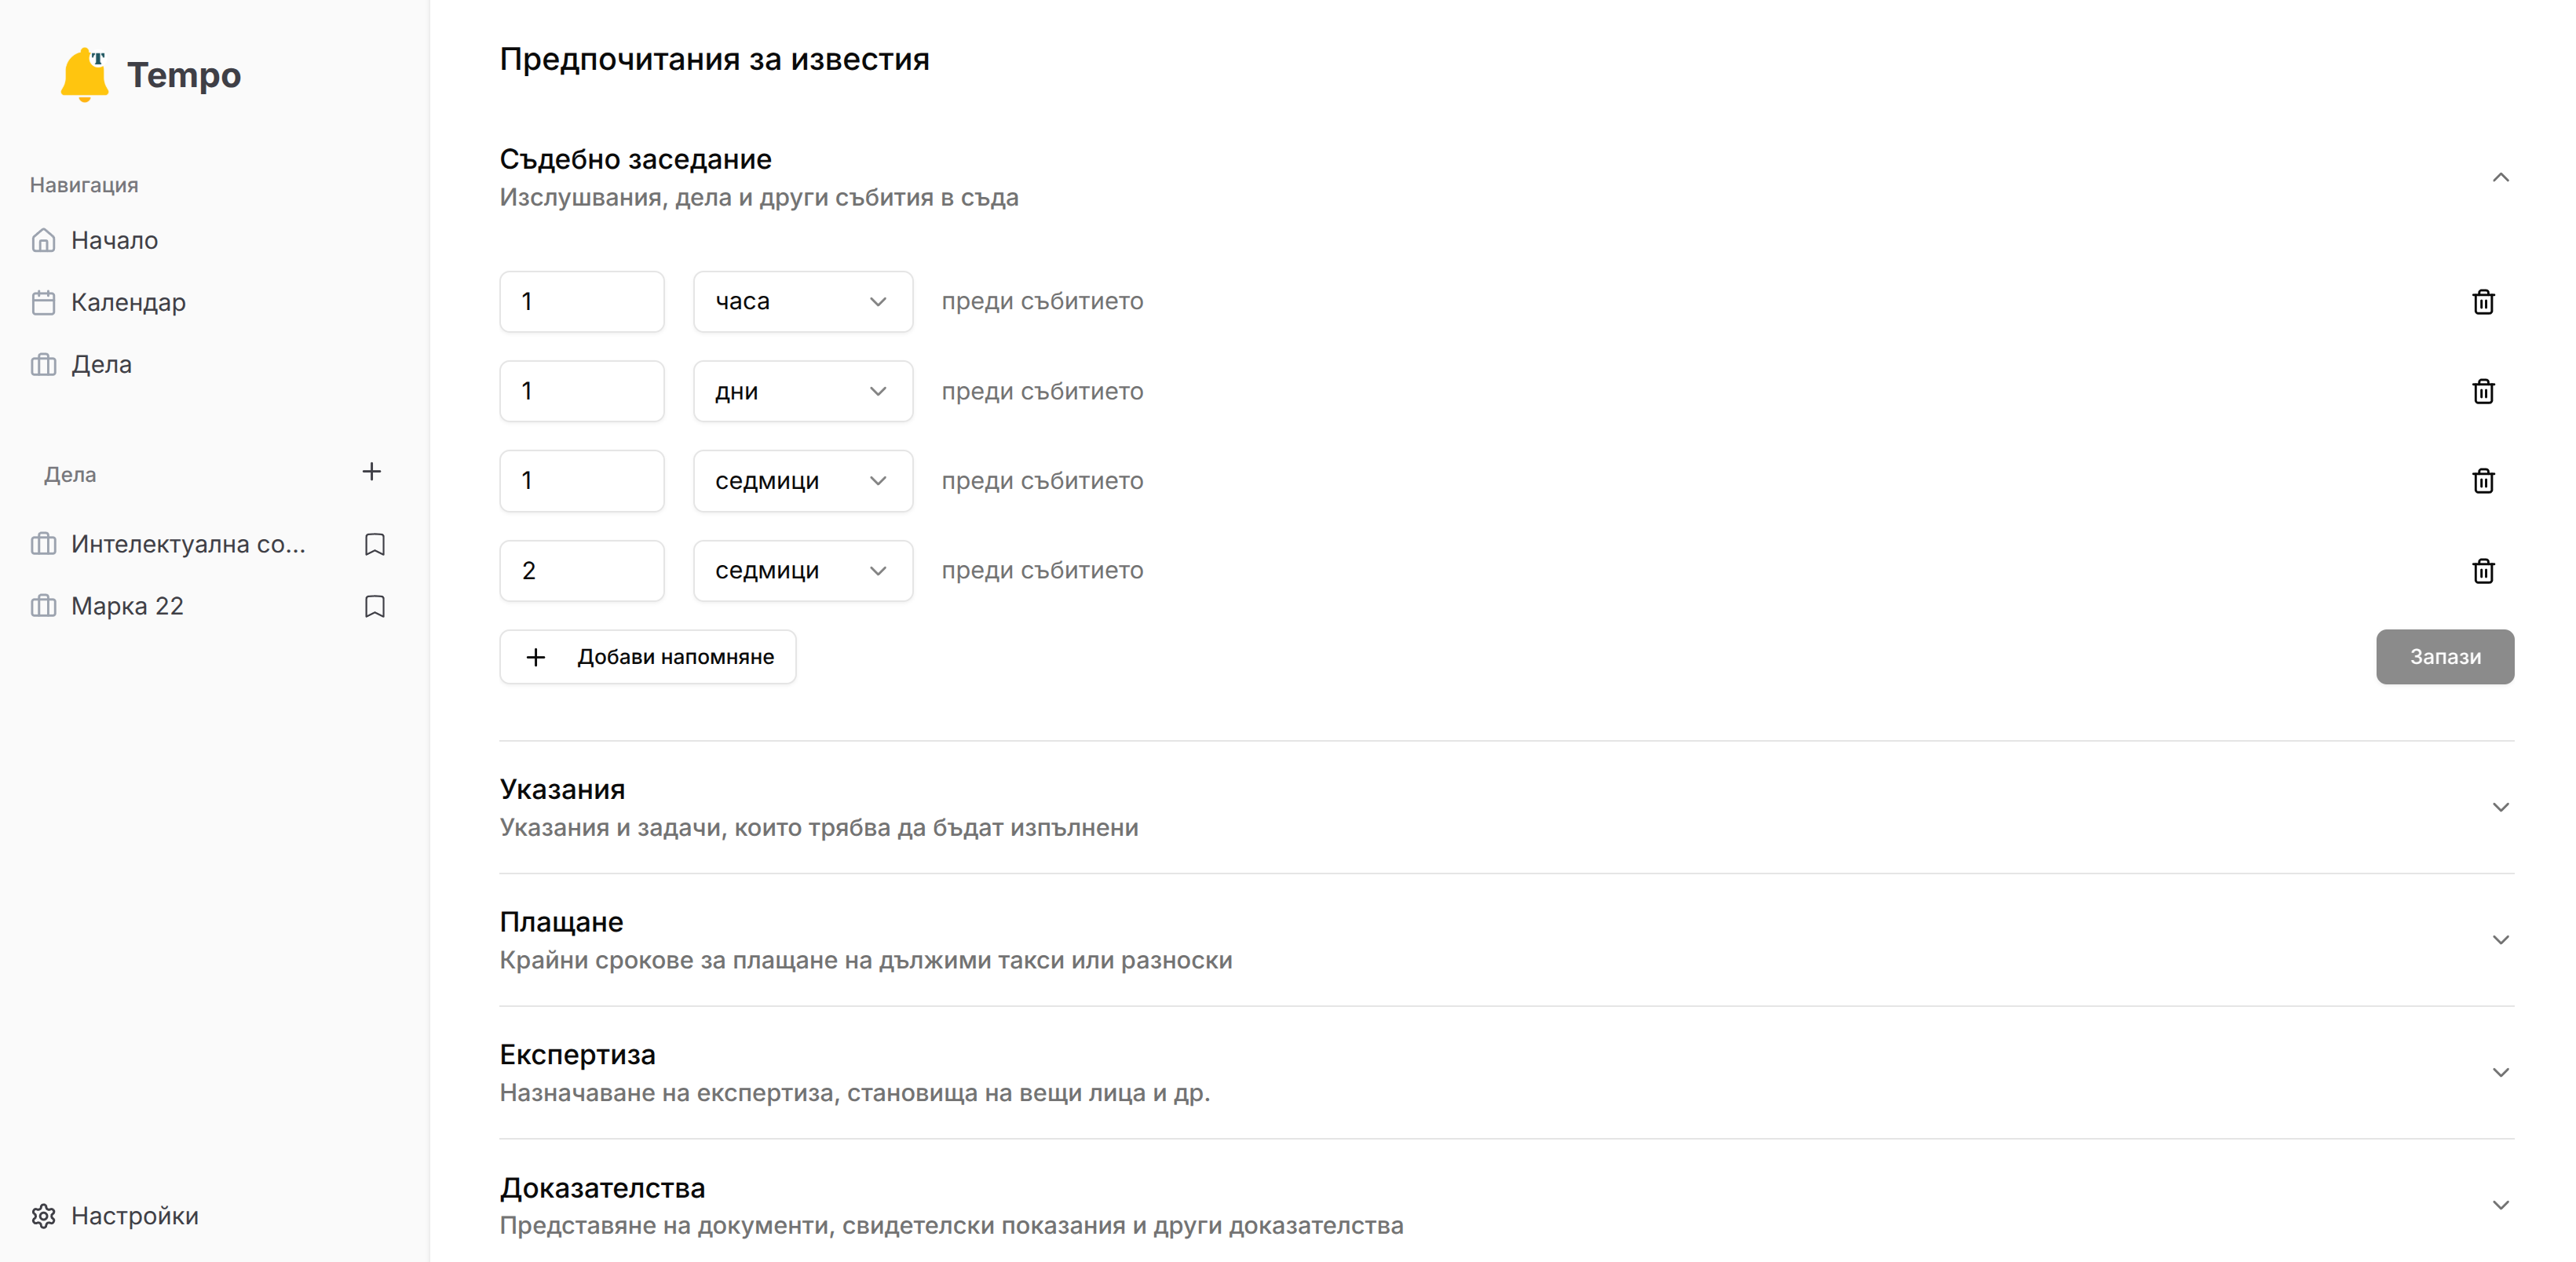Expand the Плащане section
2576x1262 pixels.
2500,940
